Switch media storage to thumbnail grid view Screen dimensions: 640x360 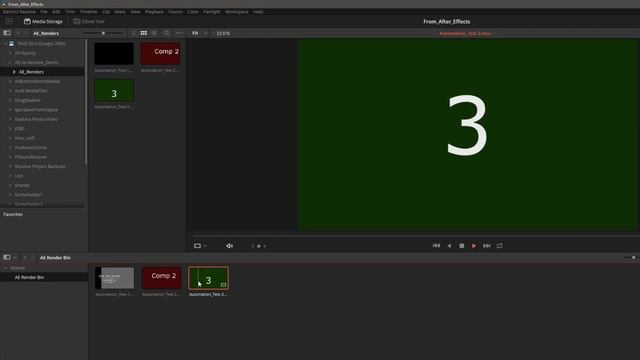144,33
